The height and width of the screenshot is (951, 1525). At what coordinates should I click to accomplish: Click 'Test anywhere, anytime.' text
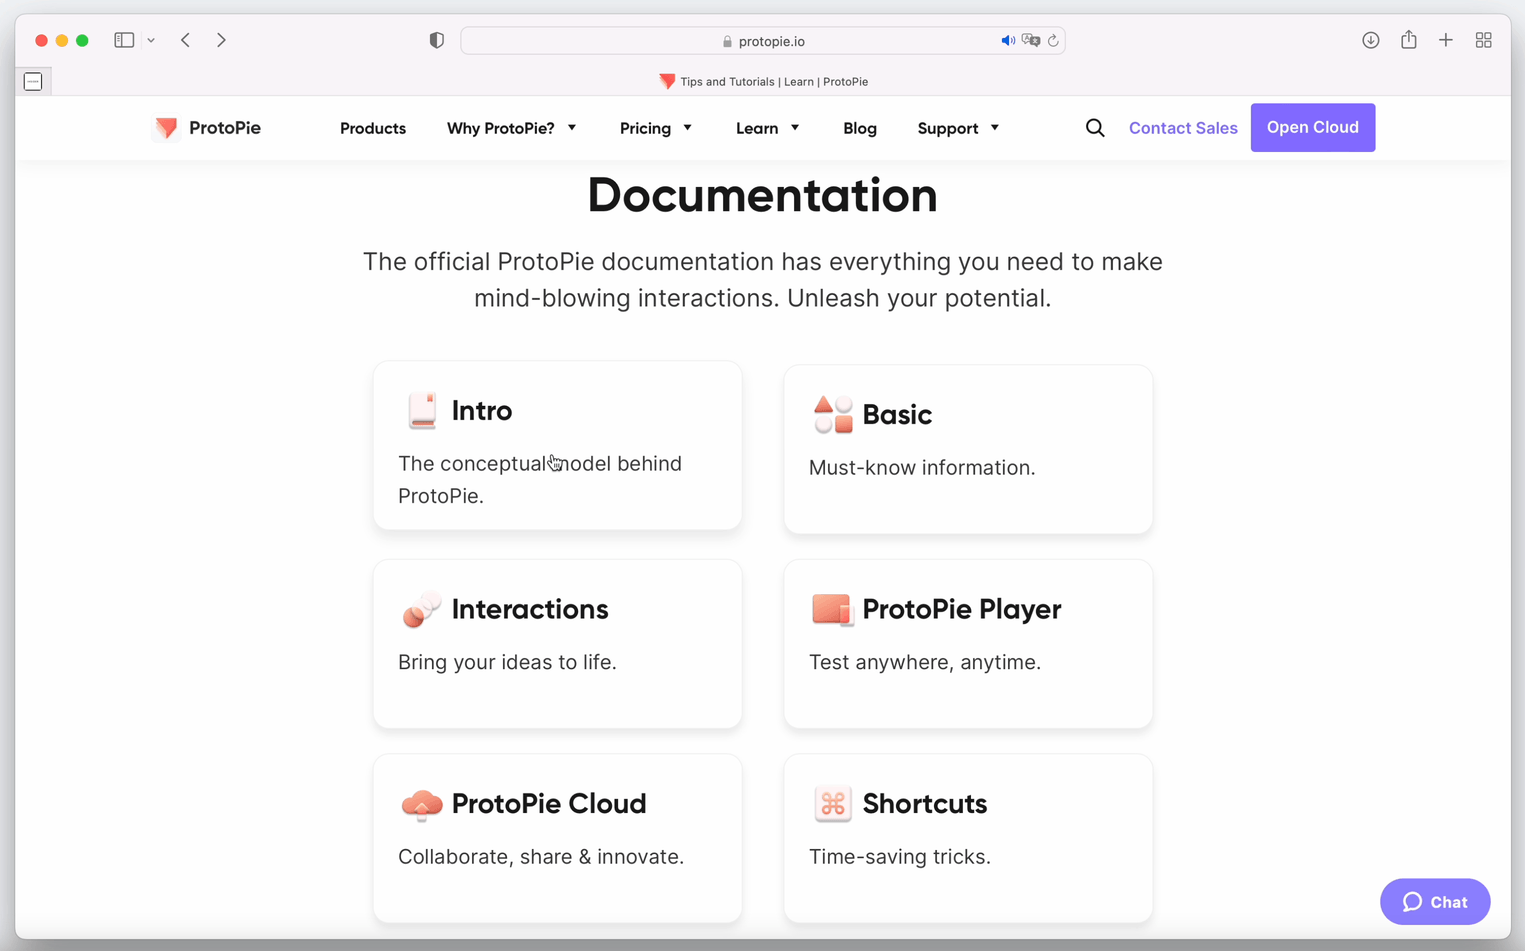925,663
